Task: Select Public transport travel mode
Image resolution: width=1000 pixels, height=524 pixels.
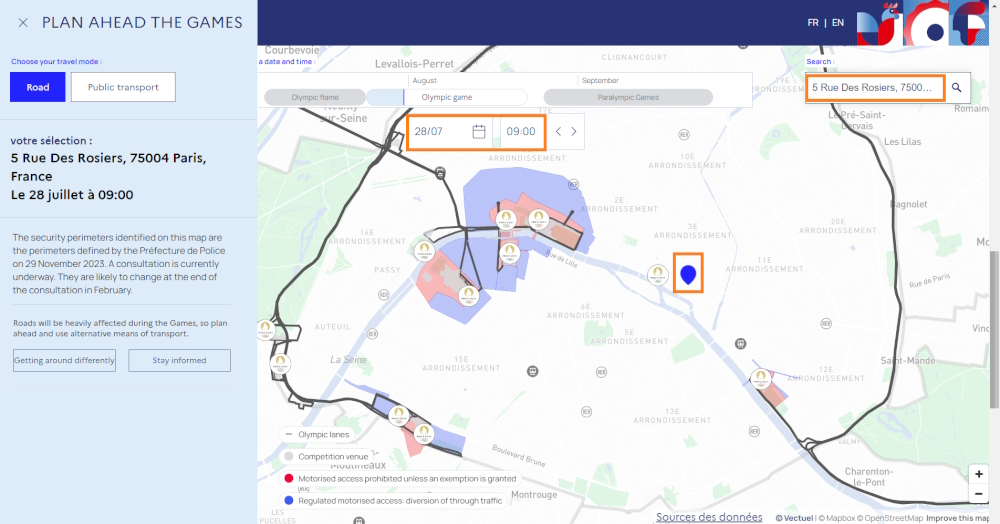Action: [x=123, y=87]
